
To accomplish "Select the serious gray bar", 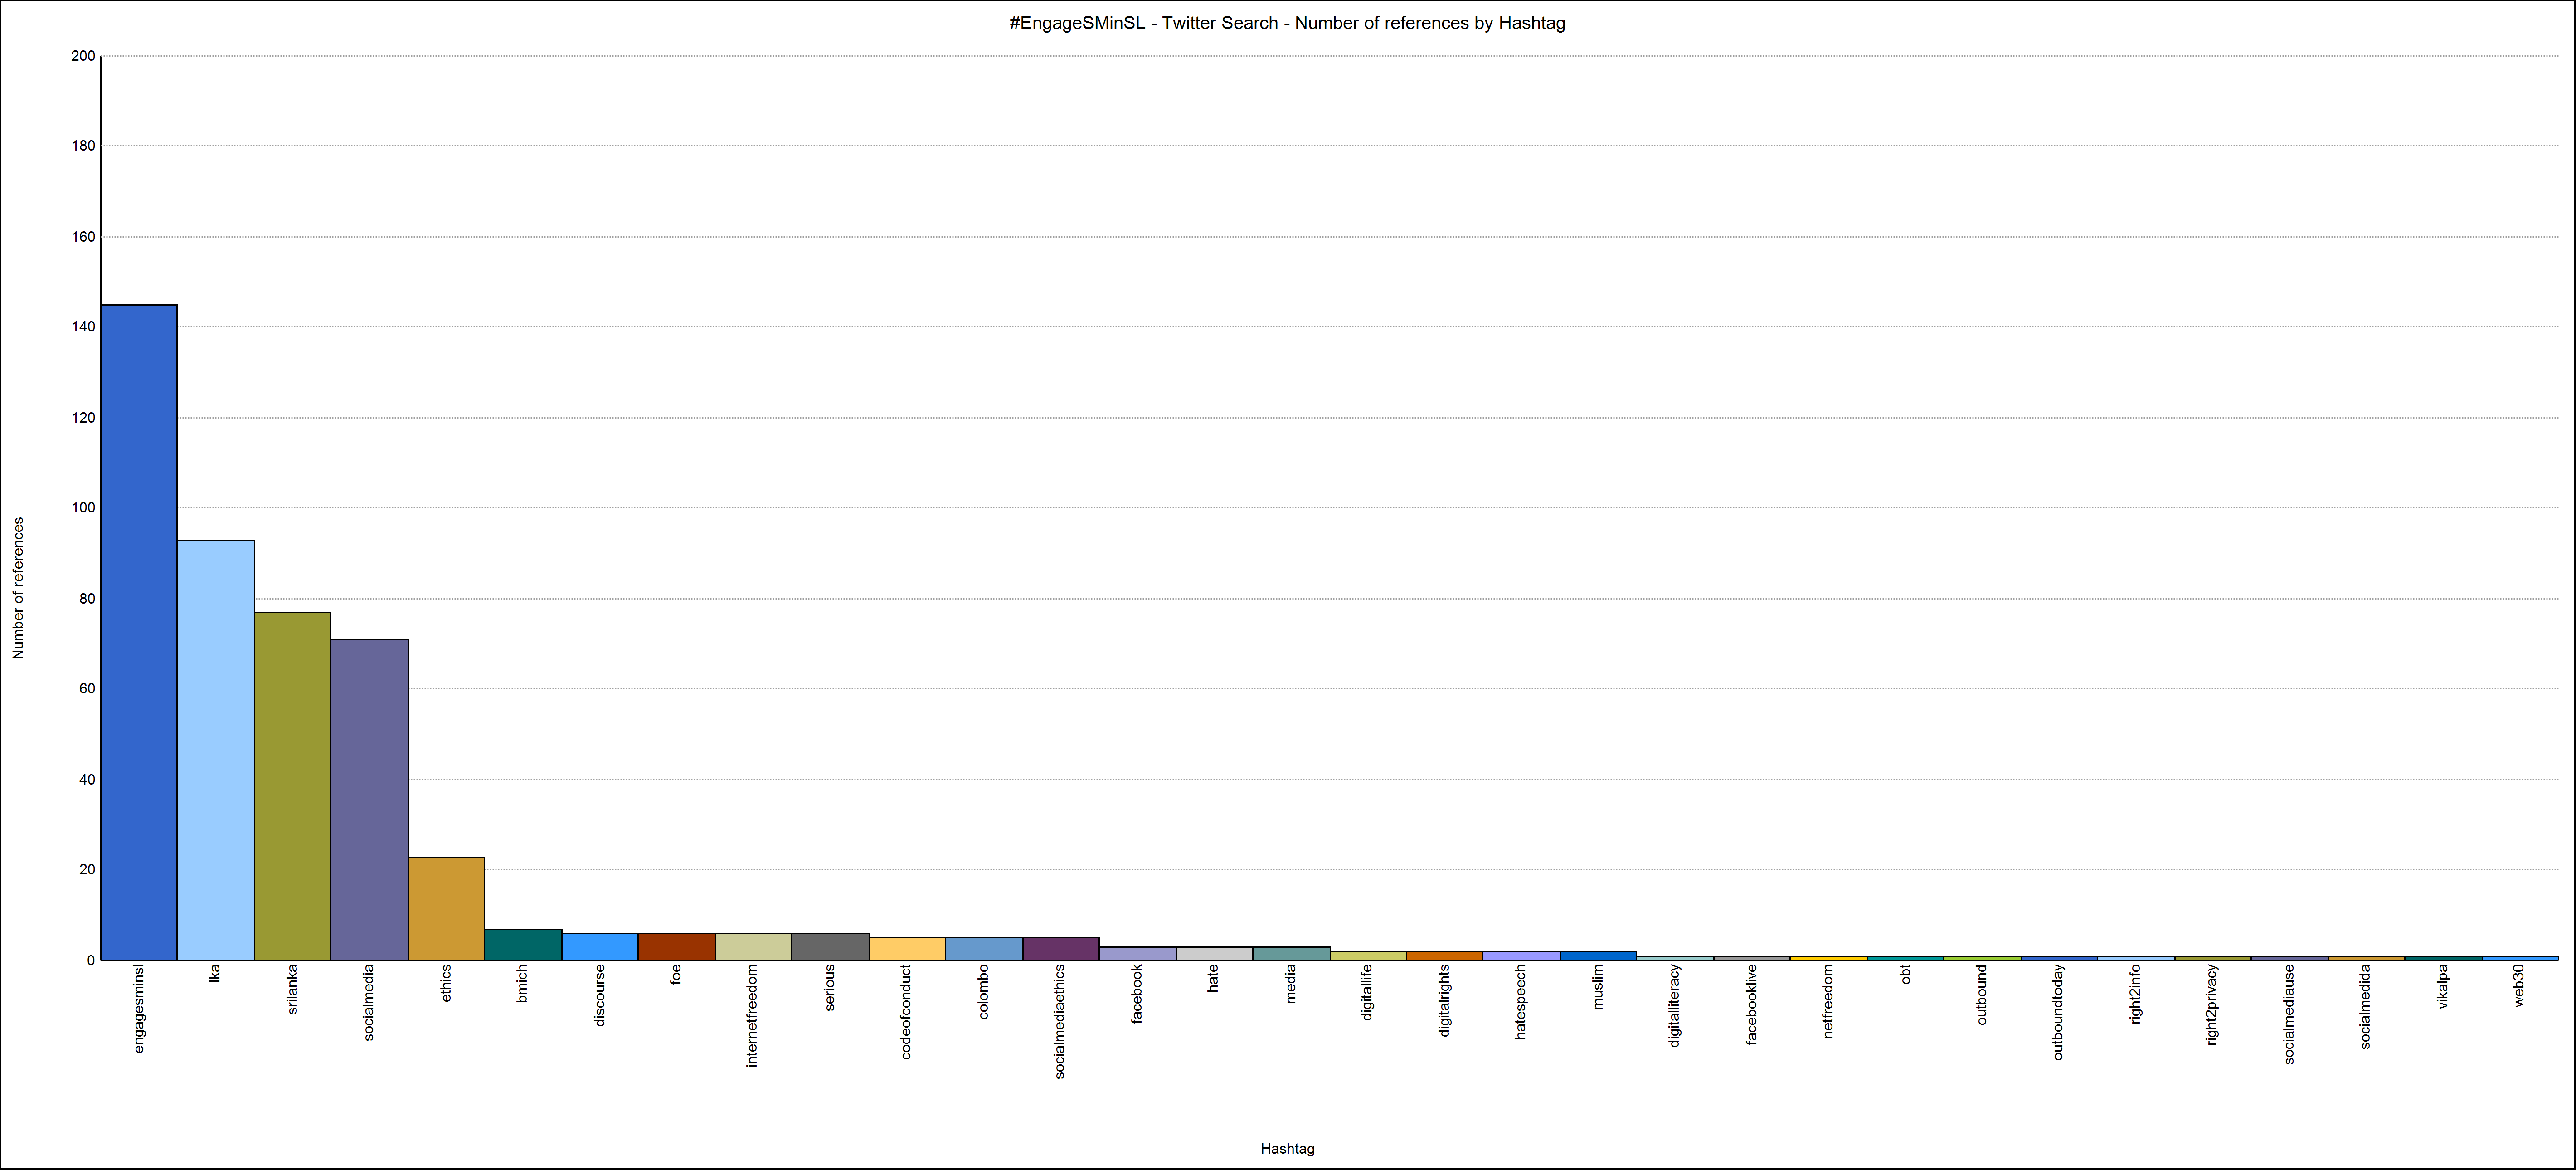I will [x=831, y=947].
